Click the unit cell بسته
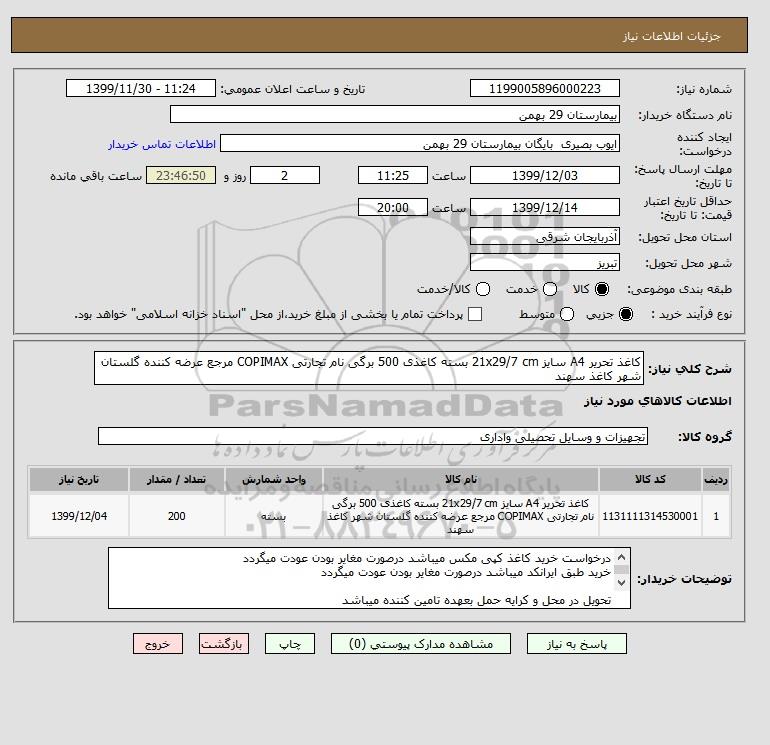The width and height of the screenshot is (770, 745). click(274, 516)
